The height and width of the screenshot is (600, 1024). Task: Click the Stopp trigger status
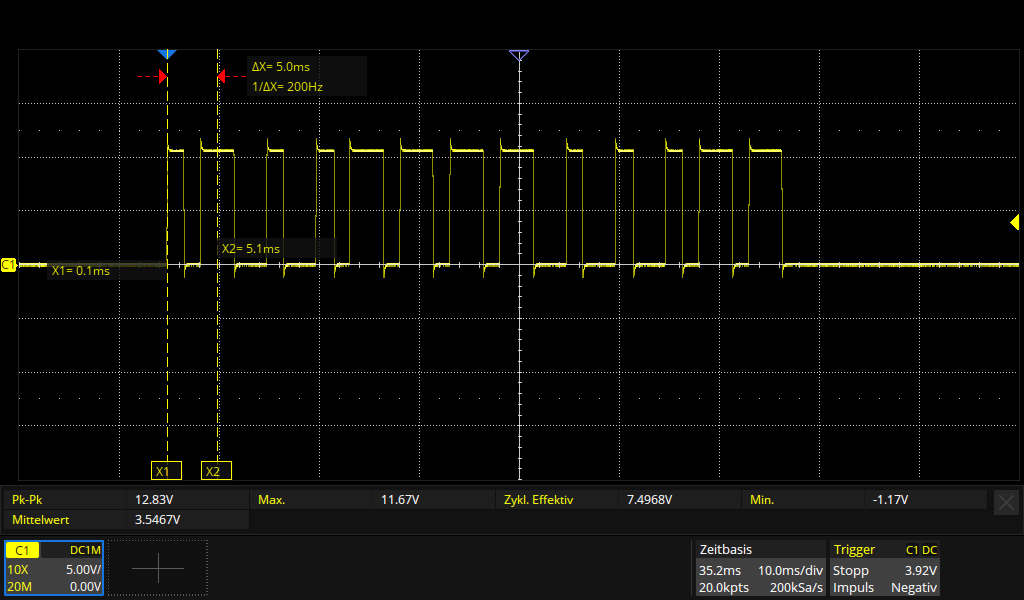[850, 570]
